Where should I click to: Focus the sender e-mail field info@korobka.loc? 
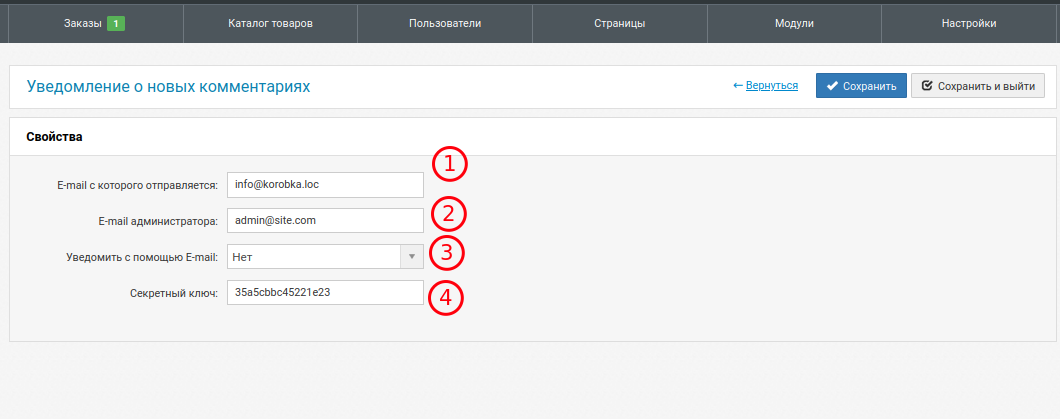pos(325,184)
